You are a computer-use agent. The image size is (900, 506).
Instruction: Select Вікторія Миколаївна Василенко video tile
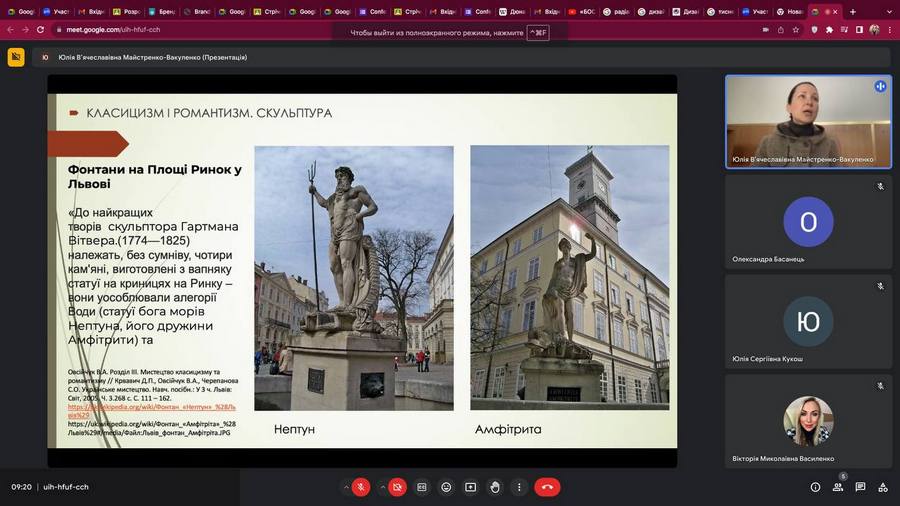(x=808, y=420)
